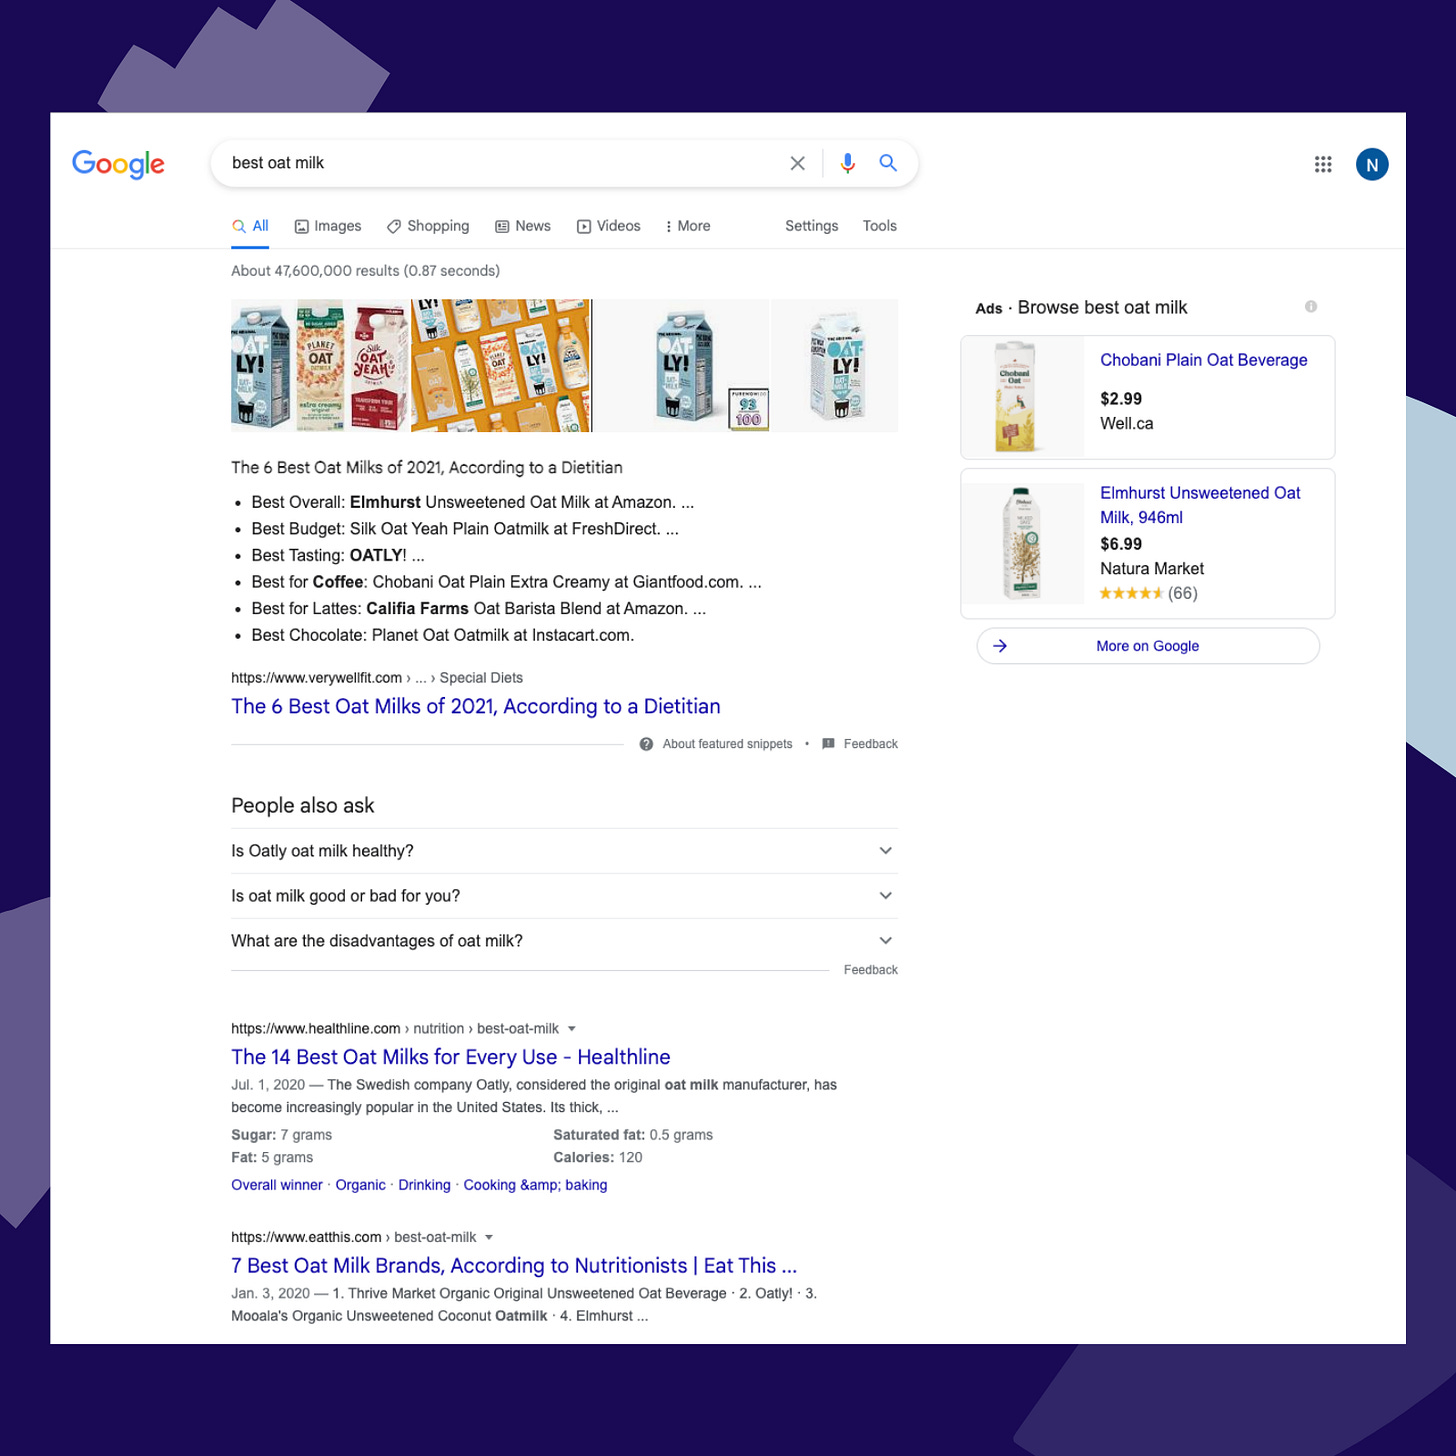Image resolution: width=1456 pixels, height=1456 pixels.
Task: Click the $6.99 price on Elmhurst ad
Action: coord(1121,544)
